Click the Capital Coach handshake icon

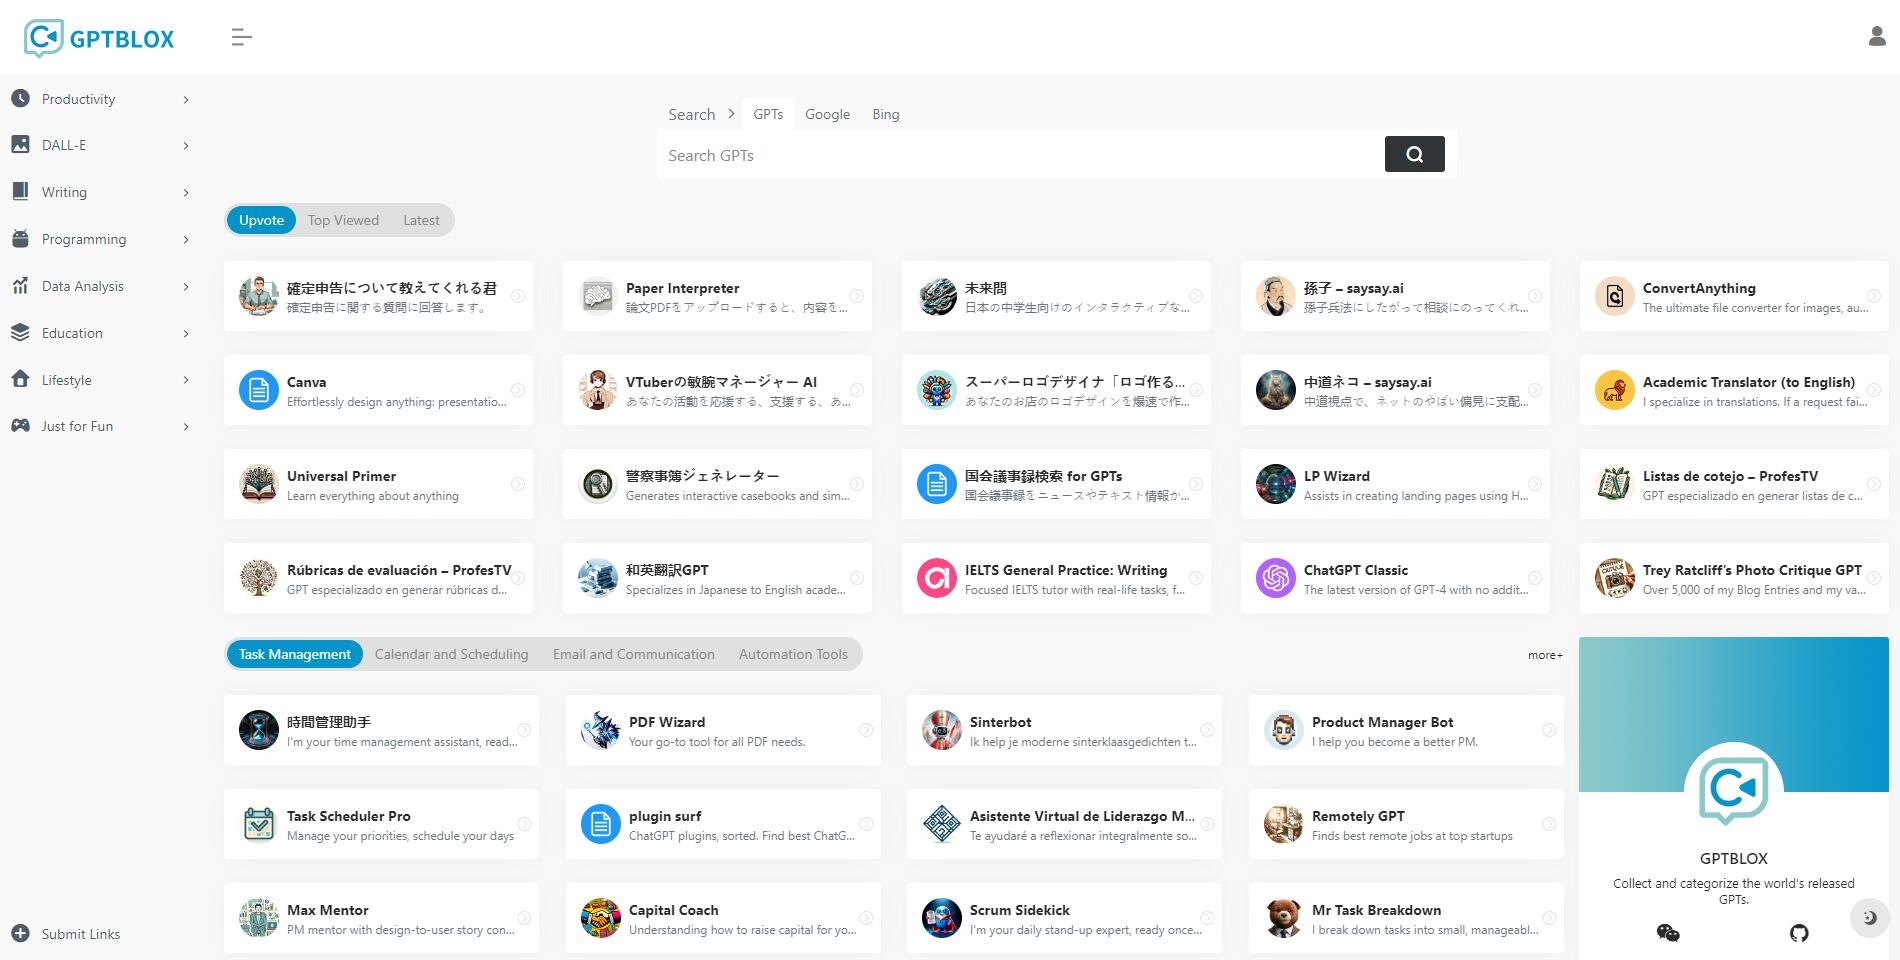click(600, 918)
